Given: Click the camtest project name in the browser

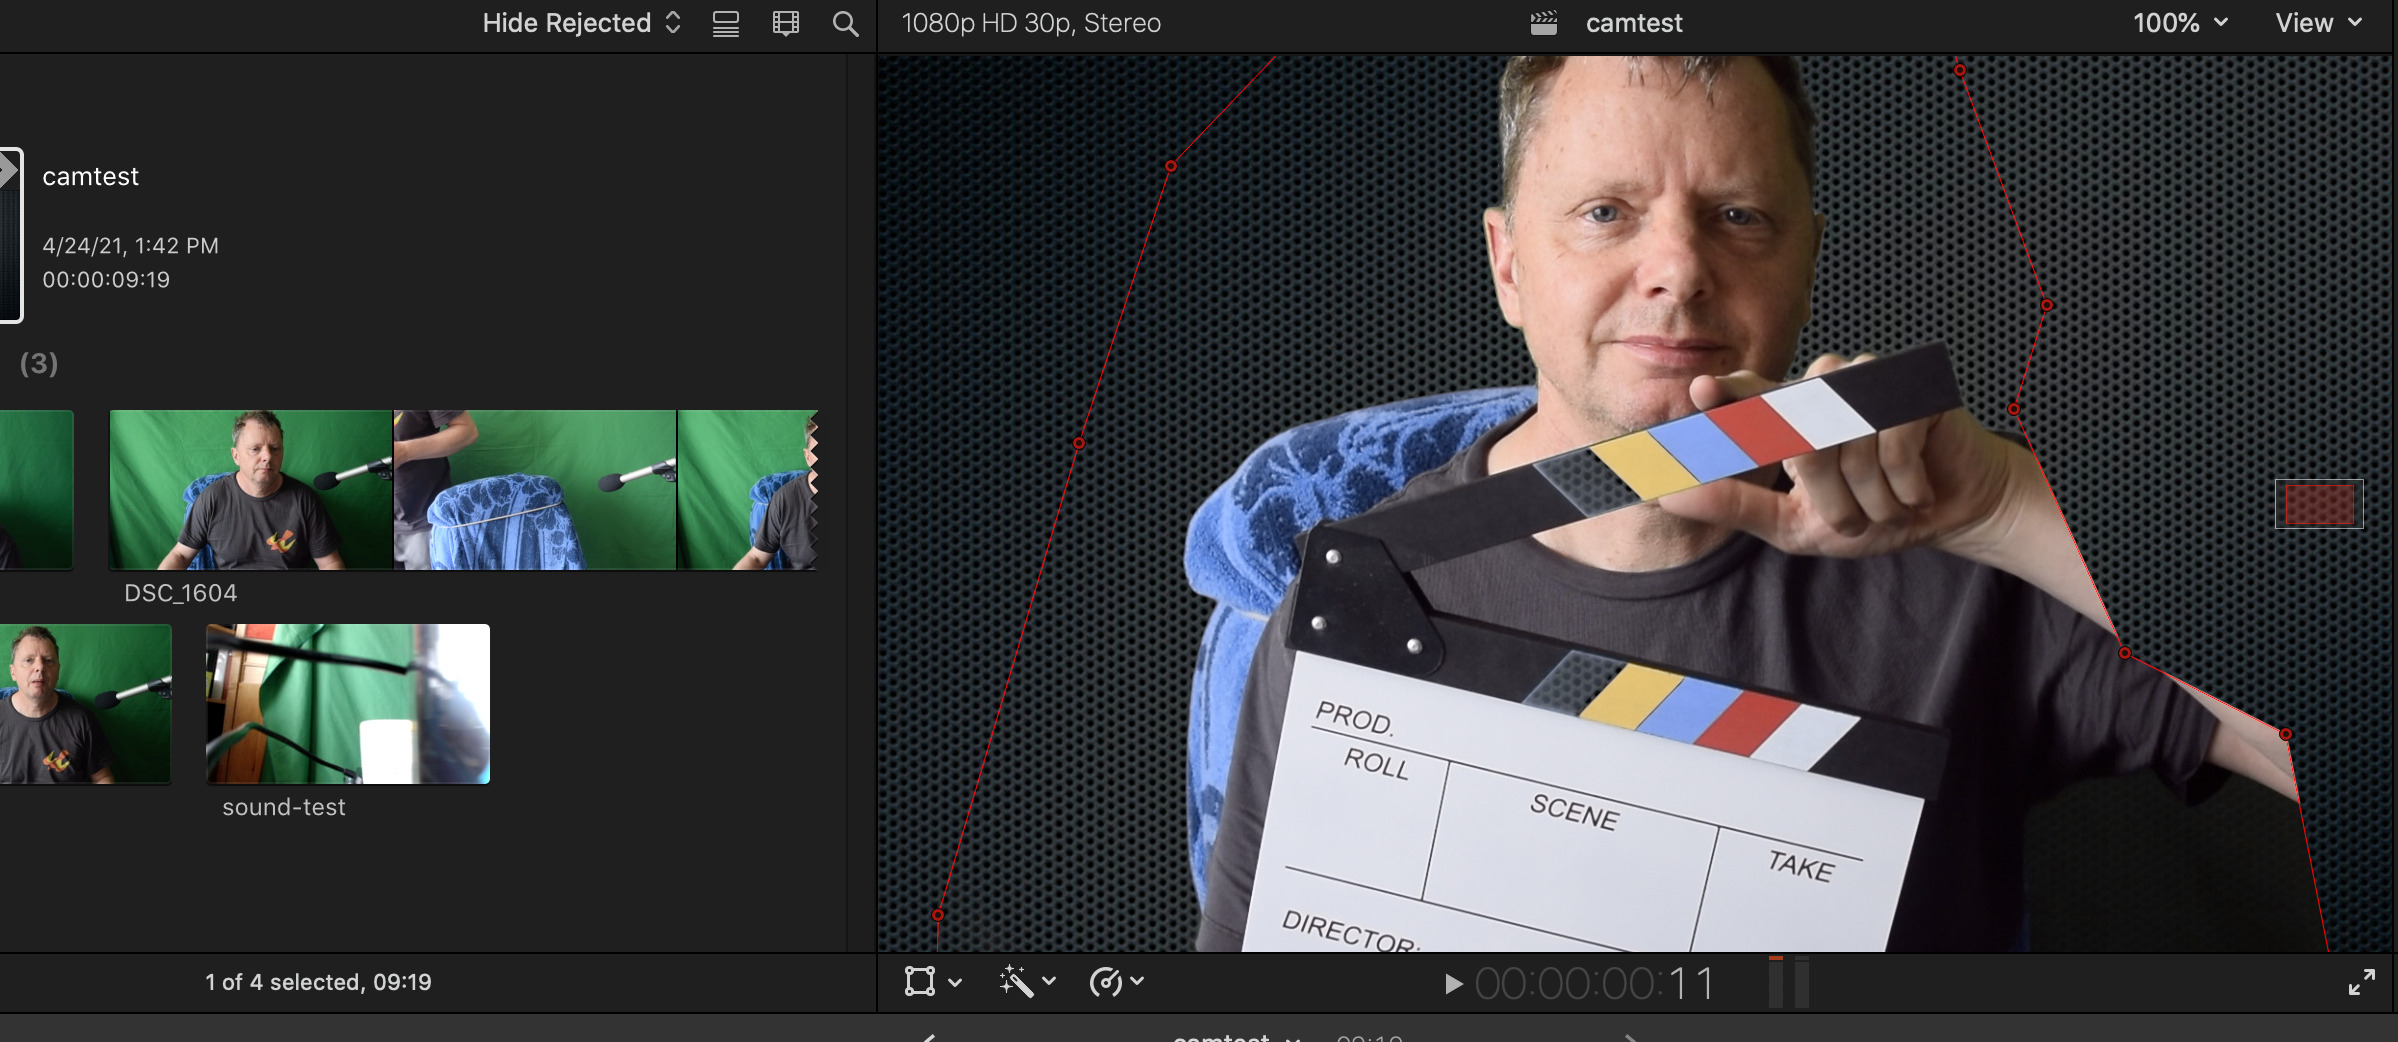Looking at the screenshot, I should point(90,177).
